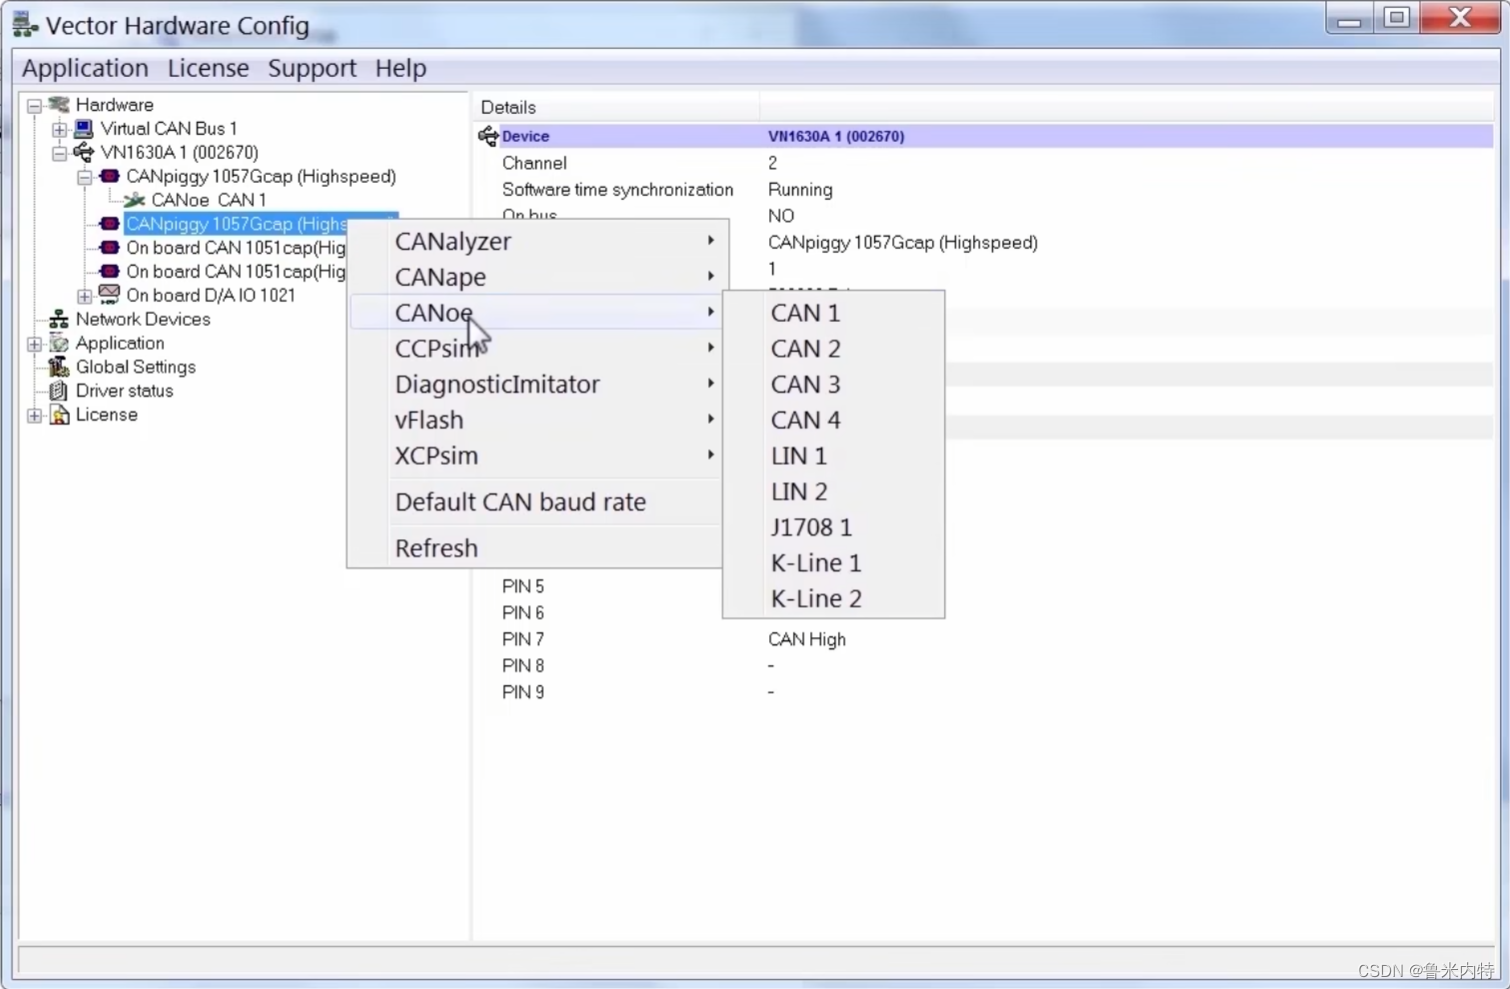Click the Device icon in Details header

pos(488,136)
